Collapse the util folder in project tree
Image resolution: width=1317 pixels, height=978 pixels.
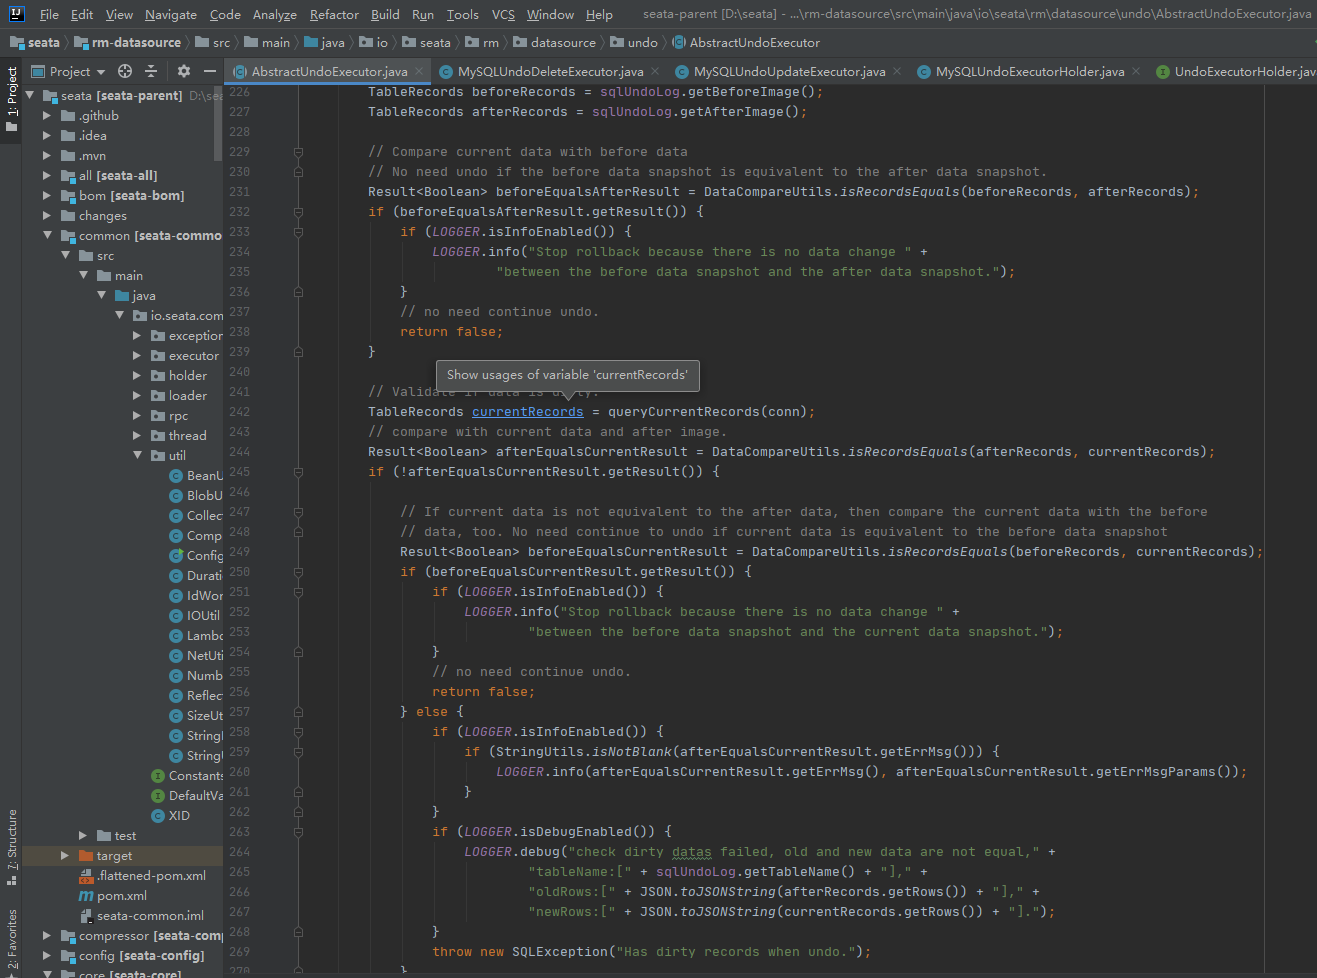tap(138, 456)
